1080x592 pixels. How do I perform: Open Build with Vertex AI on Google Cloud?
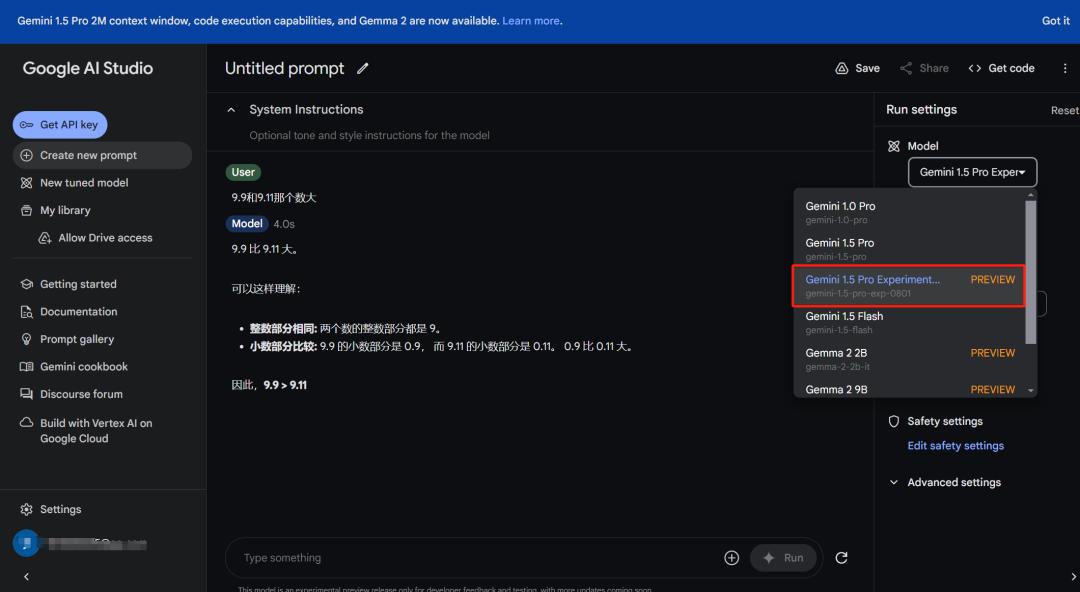(93, 430)
